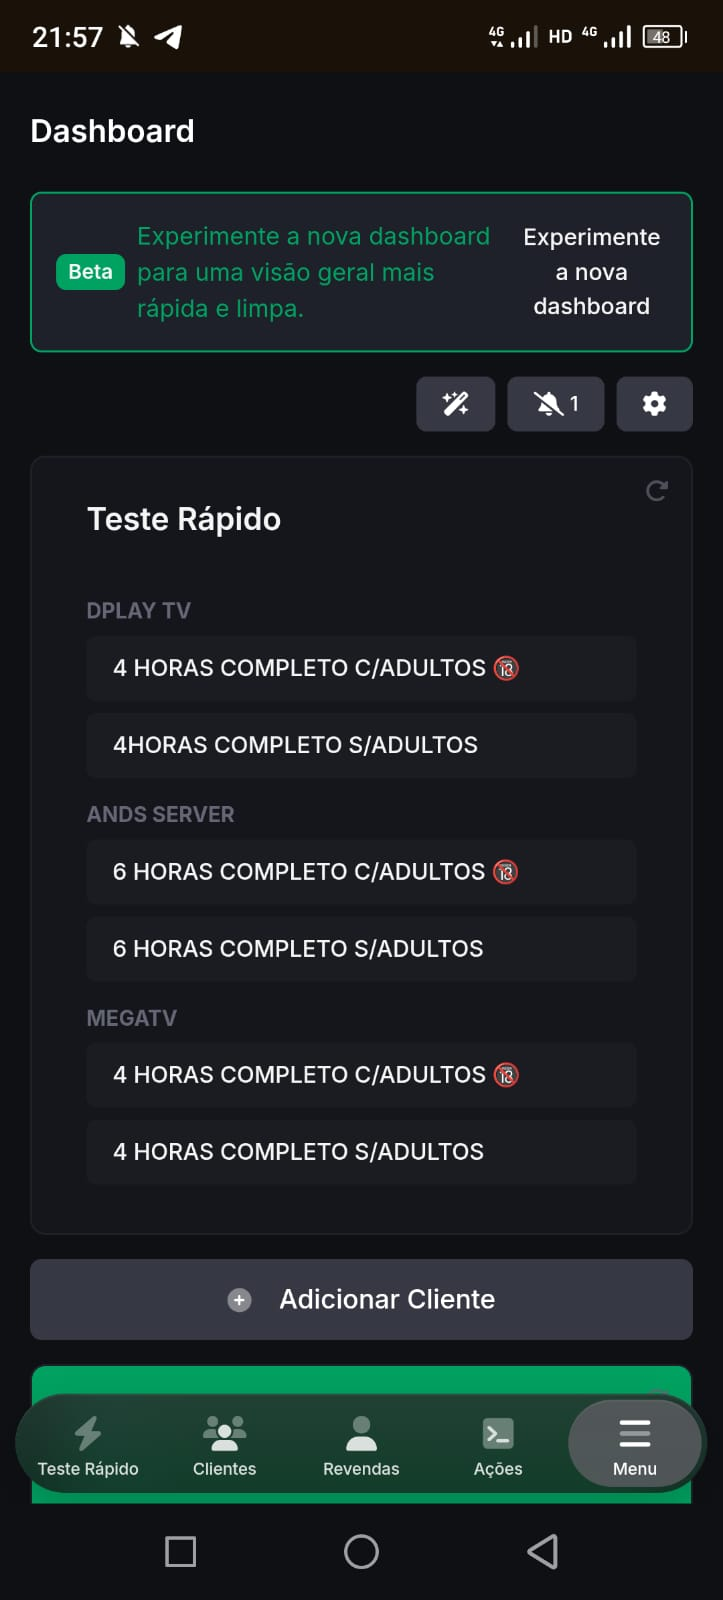
Task: Select DPLAY TV 4horas s/adultos test
Action: [x=361, y=745]
